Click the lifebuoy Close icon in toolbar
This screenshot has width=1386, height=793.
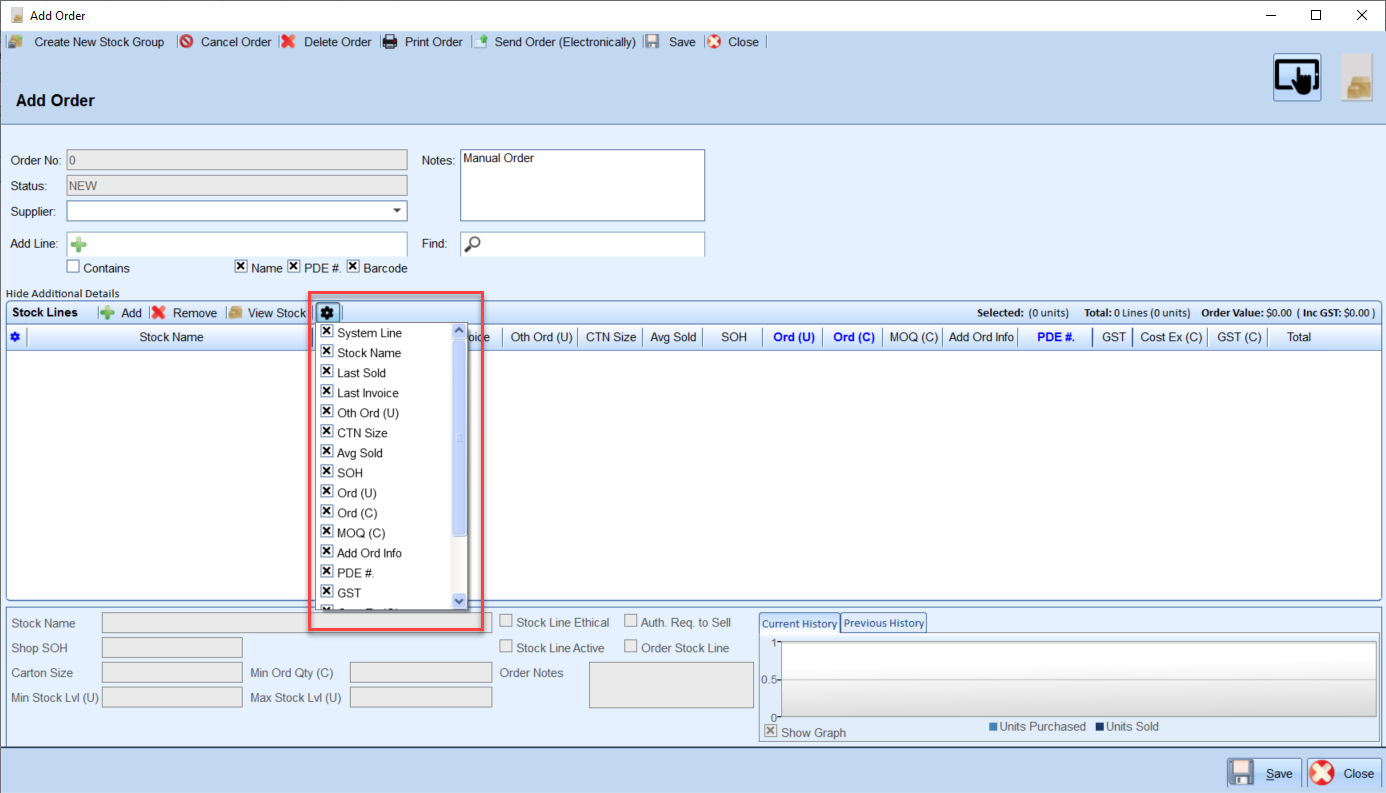[x=714, y=42]
